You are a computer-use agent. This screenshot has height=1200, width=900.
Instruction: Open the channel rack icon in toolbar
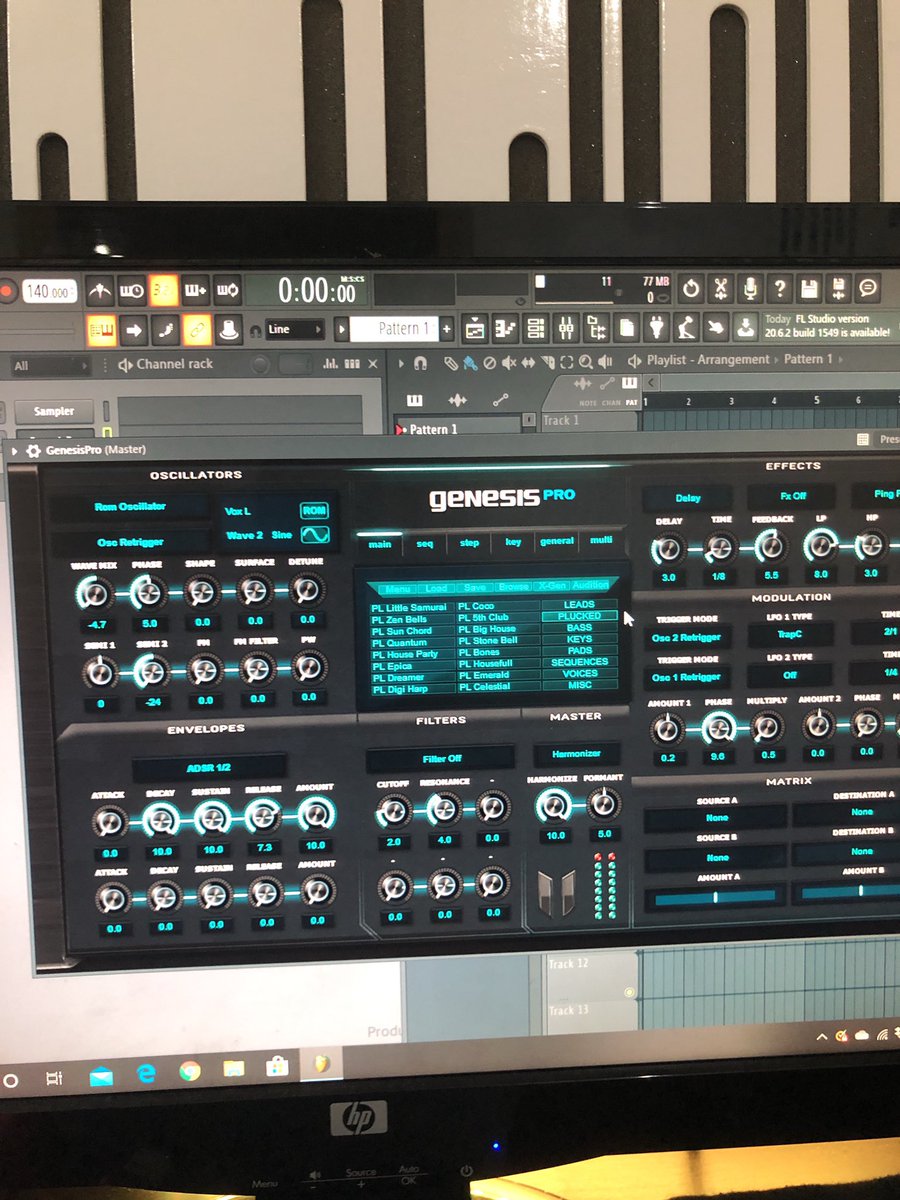coord(536,327)
